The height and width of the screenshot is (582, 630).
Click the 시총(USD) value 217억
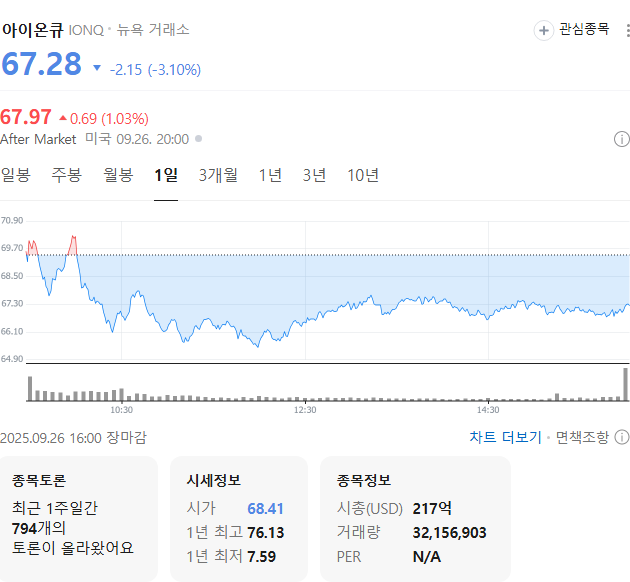tap(432, 508)
